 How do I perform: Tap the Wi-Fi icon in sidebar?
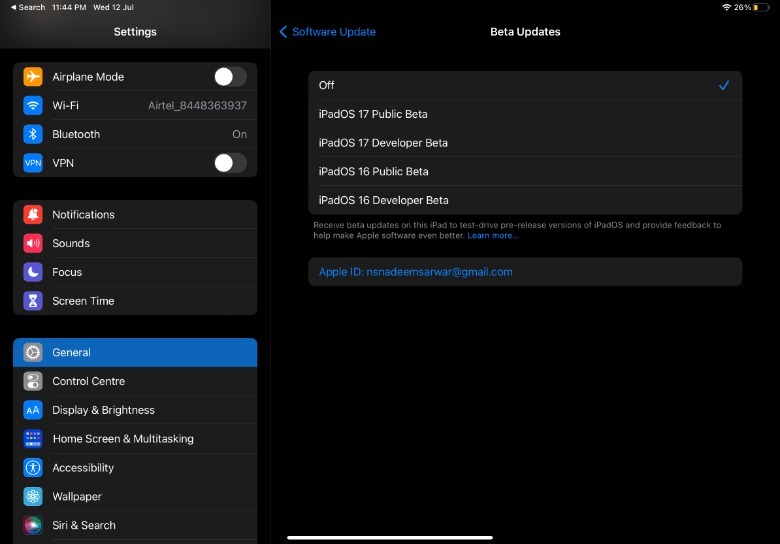tap(33, 105)
